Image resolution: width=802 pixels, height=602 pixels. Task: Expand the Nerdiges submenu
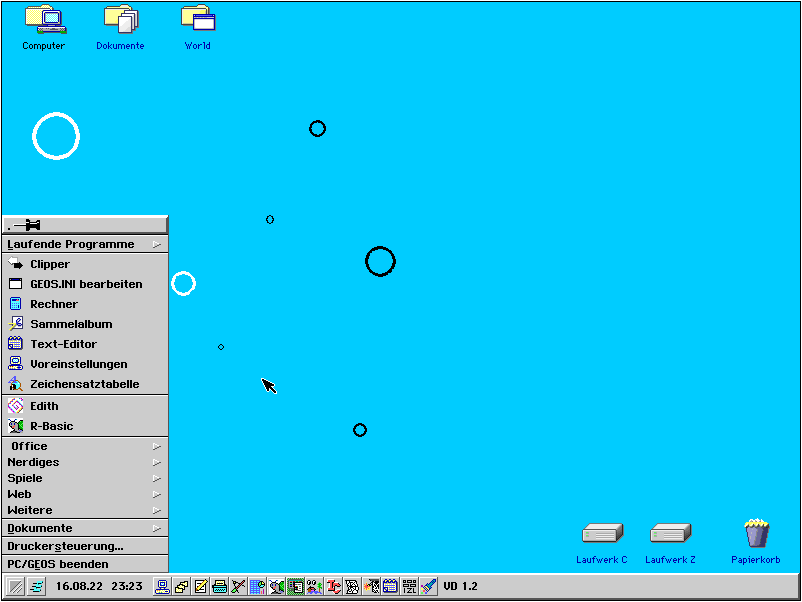pyautogui.click(x=85, y=462)
